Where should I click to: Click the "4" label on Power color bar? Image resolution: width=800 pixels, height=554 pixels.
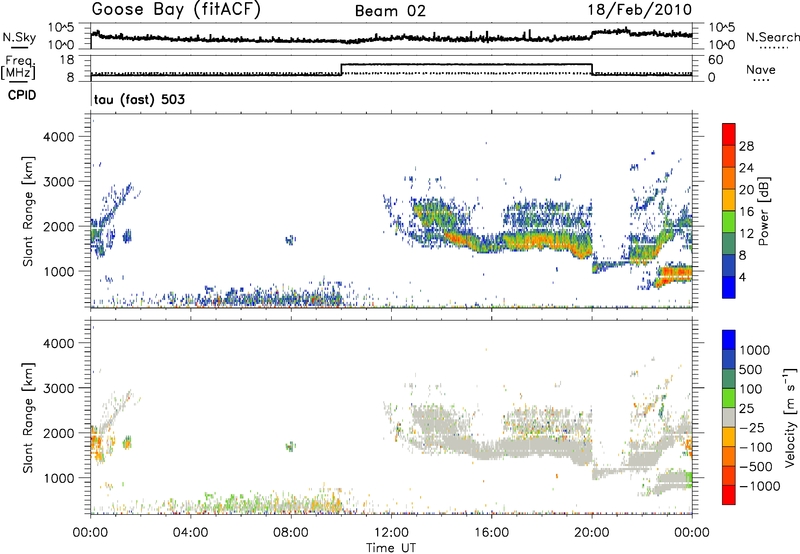pos(742,277)
